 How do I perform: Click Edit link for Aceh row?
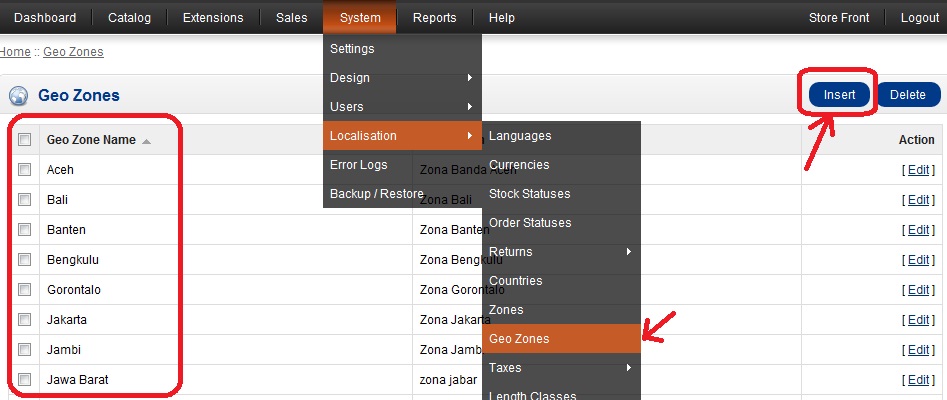pos(917,170)
